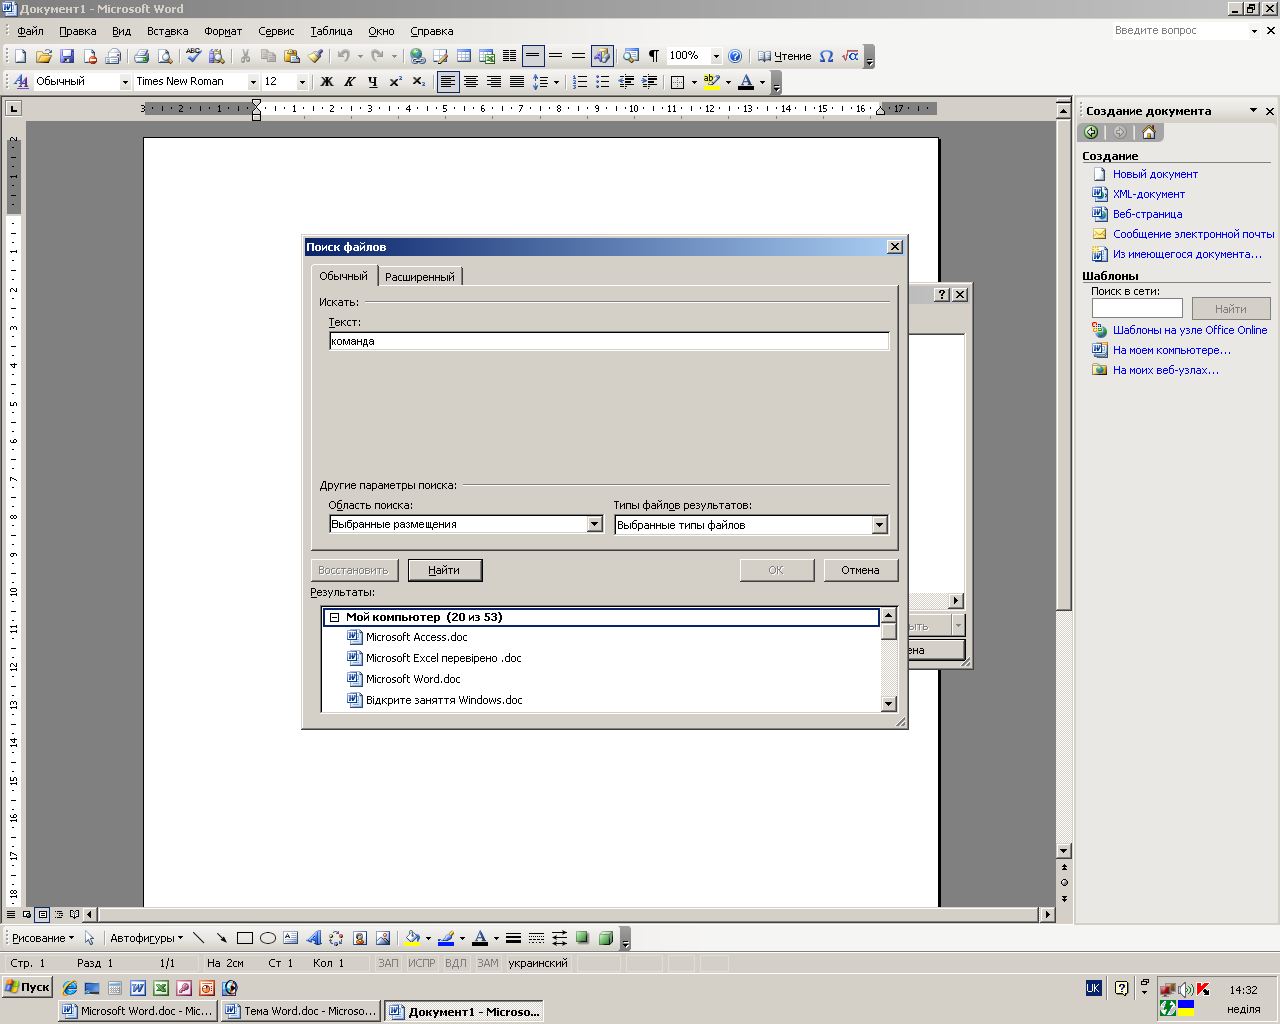Screen dimensions: 1280x1024
Task: Collapse the 'Мой компьютер' results node
Action: point(335,618)
